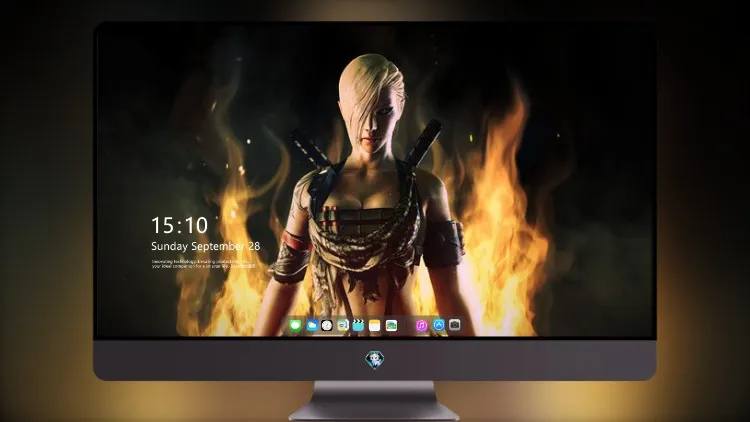
Task: Open the blue App Store icon
Action: click(x=439, y=325)
